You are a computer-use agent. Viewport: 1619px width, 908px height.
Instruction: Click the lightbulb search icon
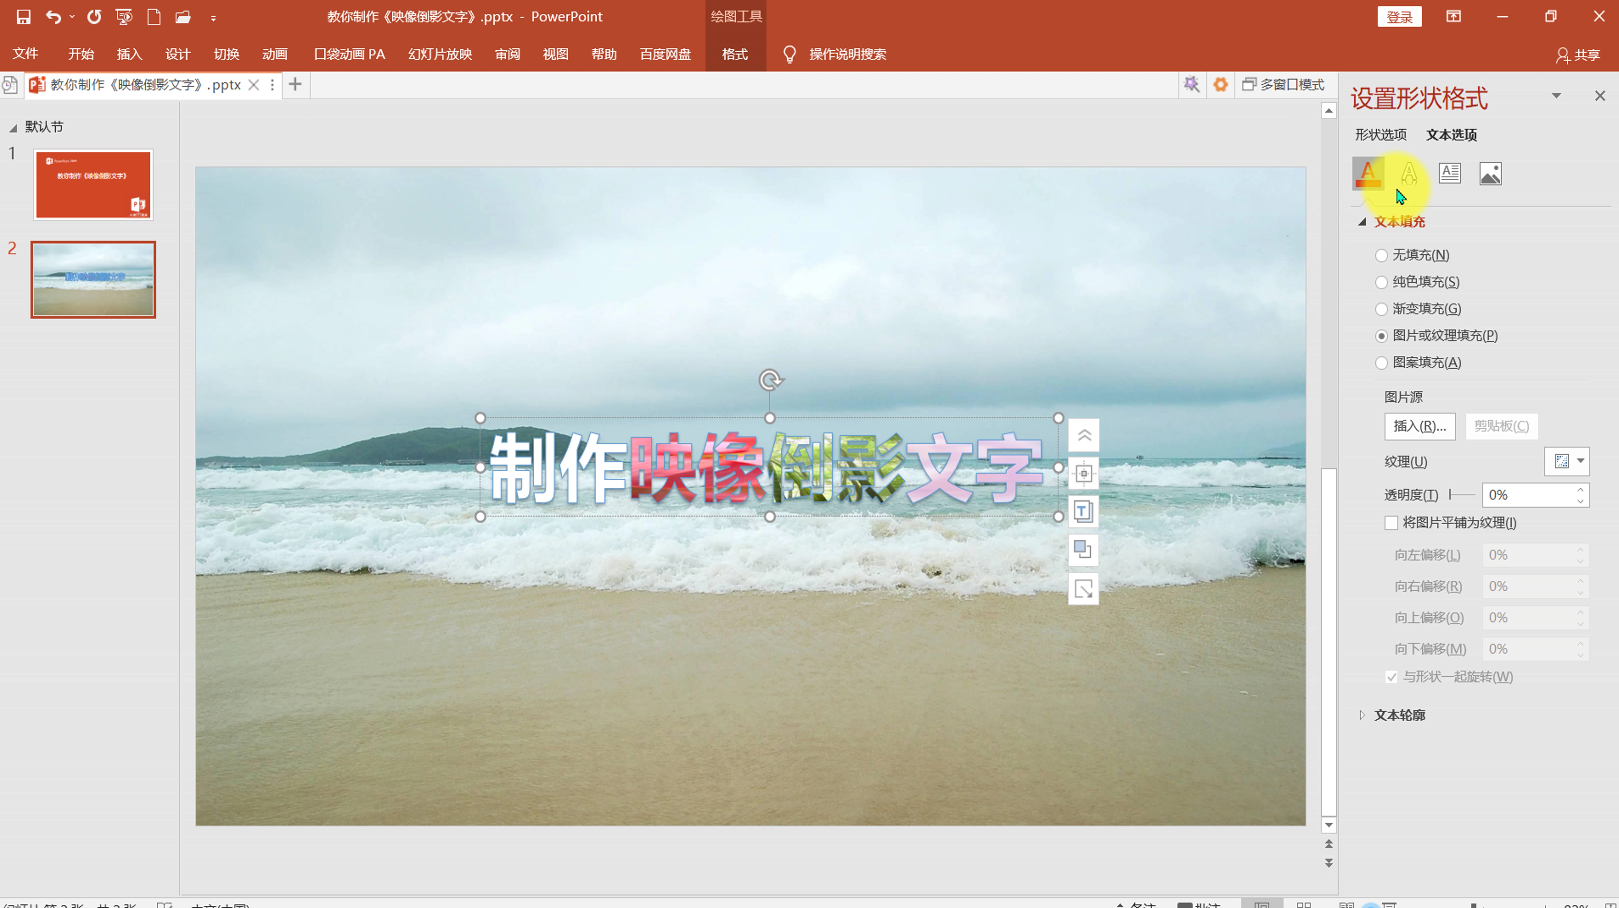pos(790,54)
